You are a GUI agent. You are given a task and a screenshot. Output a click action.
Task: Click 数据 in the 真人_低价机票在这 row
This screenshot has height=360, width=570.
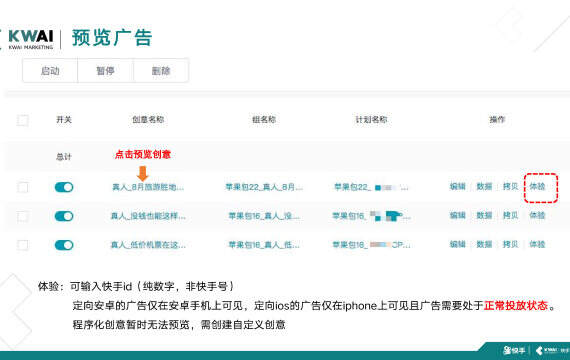[484, 244]
